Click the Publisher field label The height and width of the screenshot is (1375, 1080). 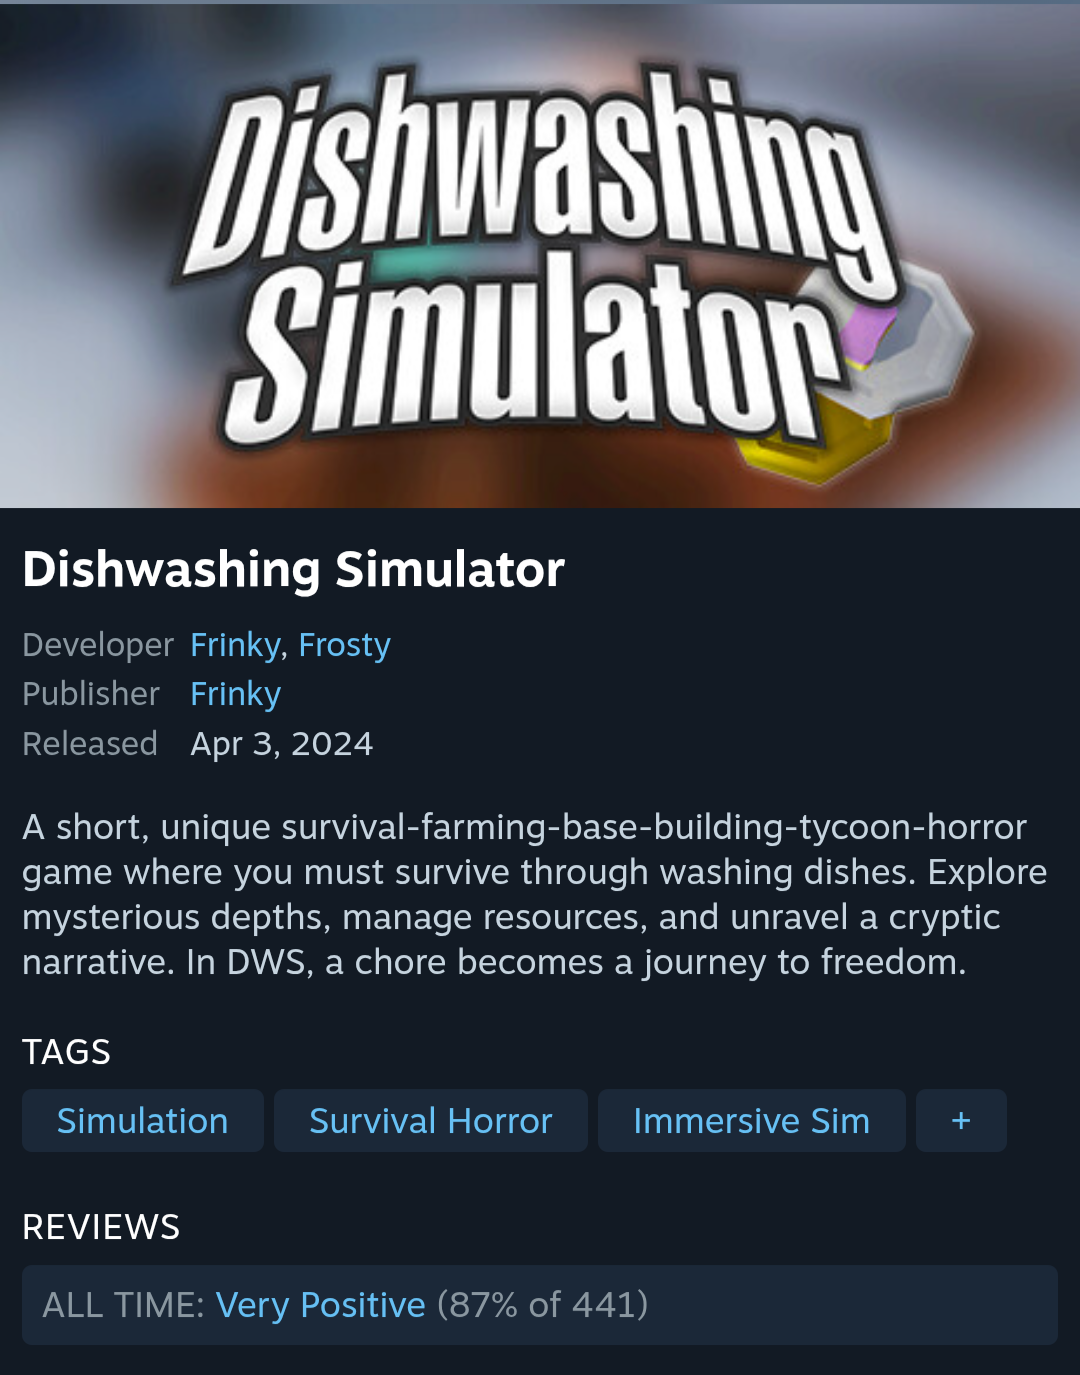point(91,694)
